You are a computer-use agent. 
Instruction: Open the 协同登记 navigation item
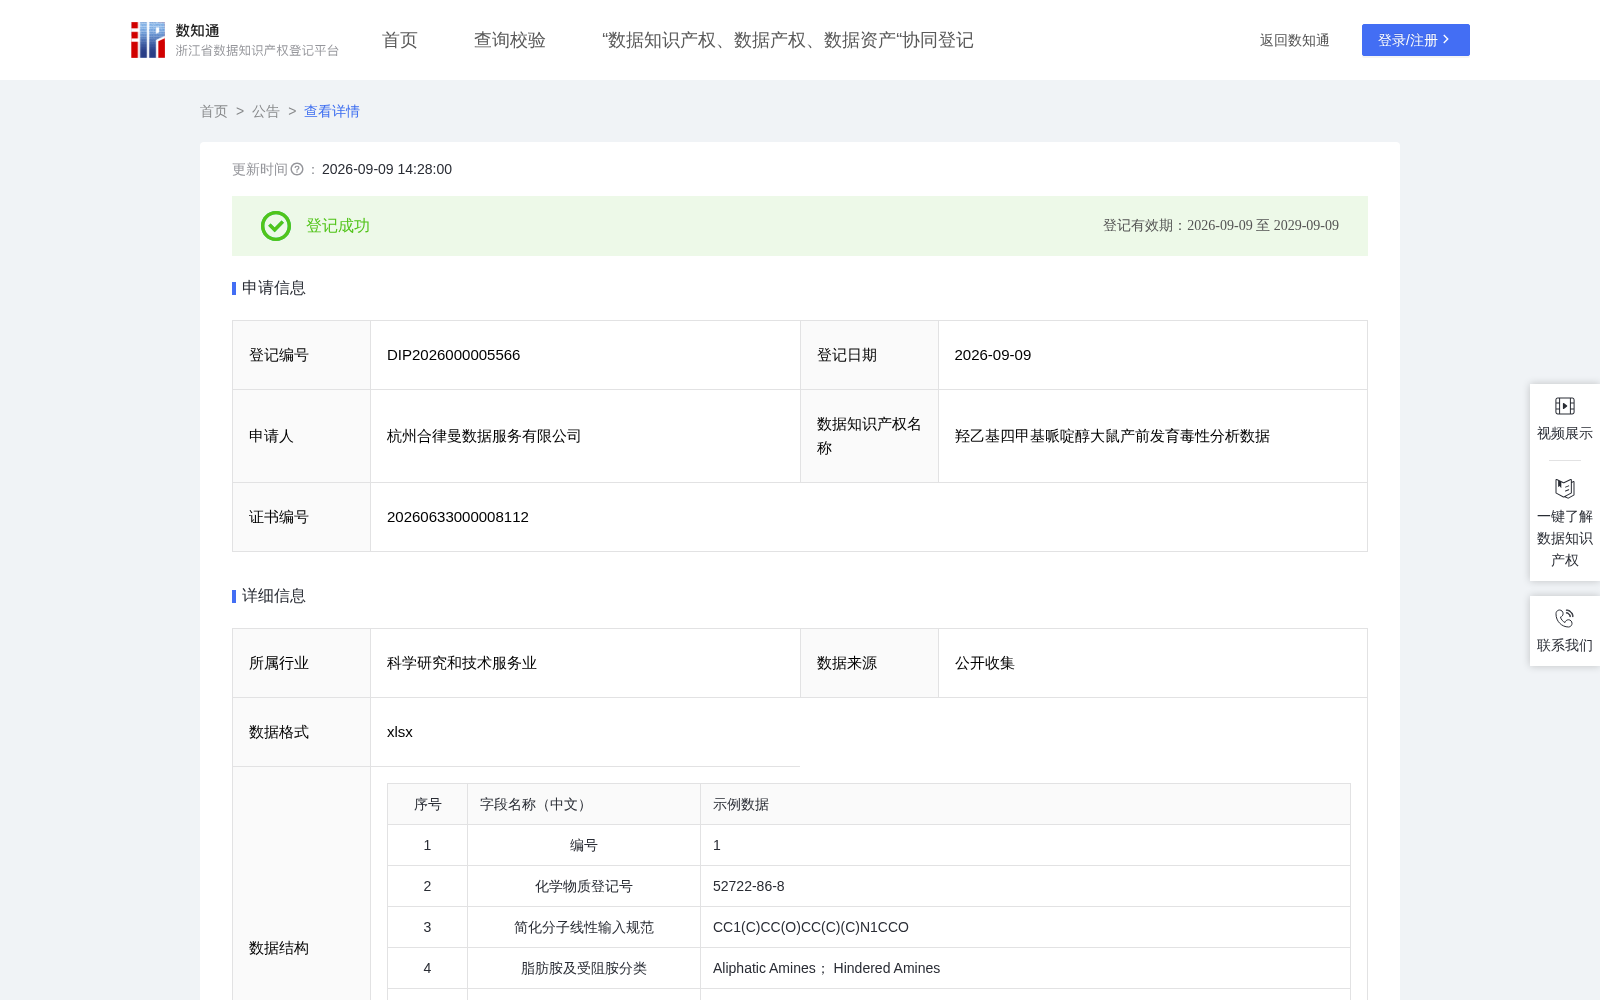[788, 40]
